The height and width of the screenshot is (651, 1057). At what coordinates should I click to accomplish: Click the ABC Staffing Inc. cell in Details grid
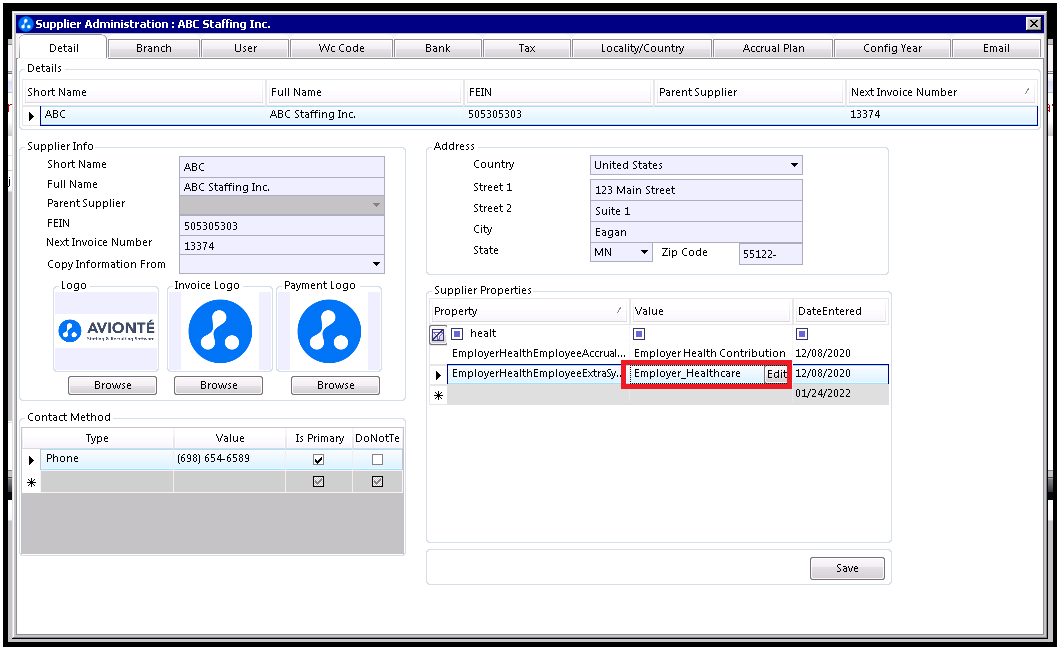(364, 115)
